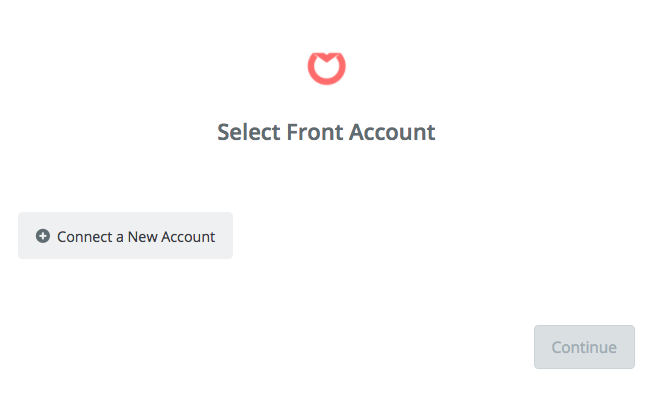653x408 pixels.
Task: Add a new Front account connection
Action: [125, 236]
